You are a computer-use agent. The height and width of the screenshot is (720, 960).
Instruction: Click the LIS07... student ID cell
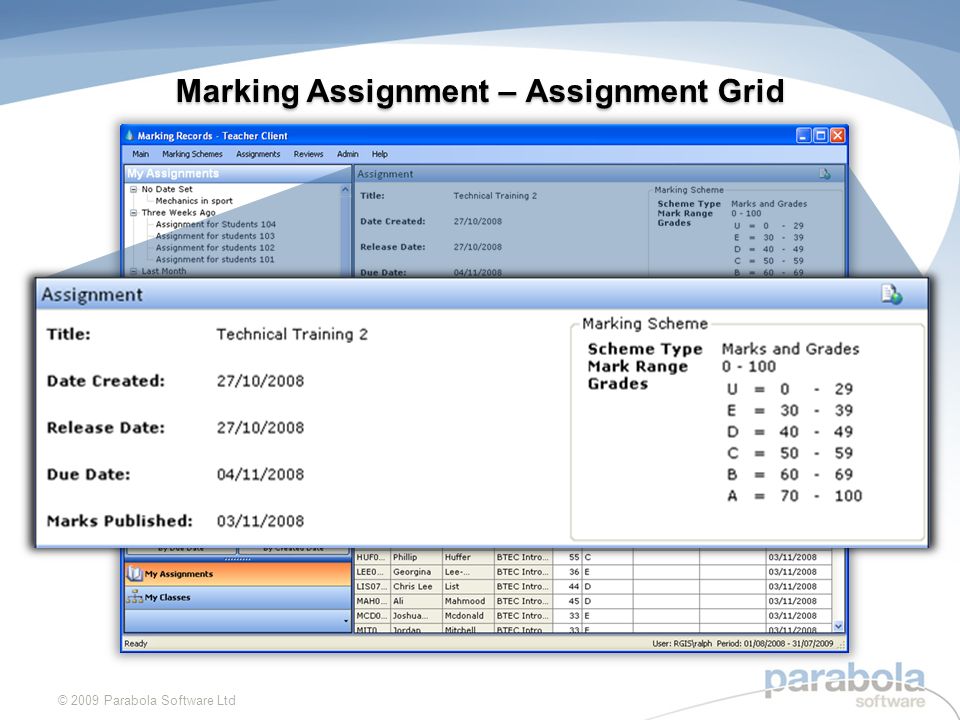(x=372, y=587)
